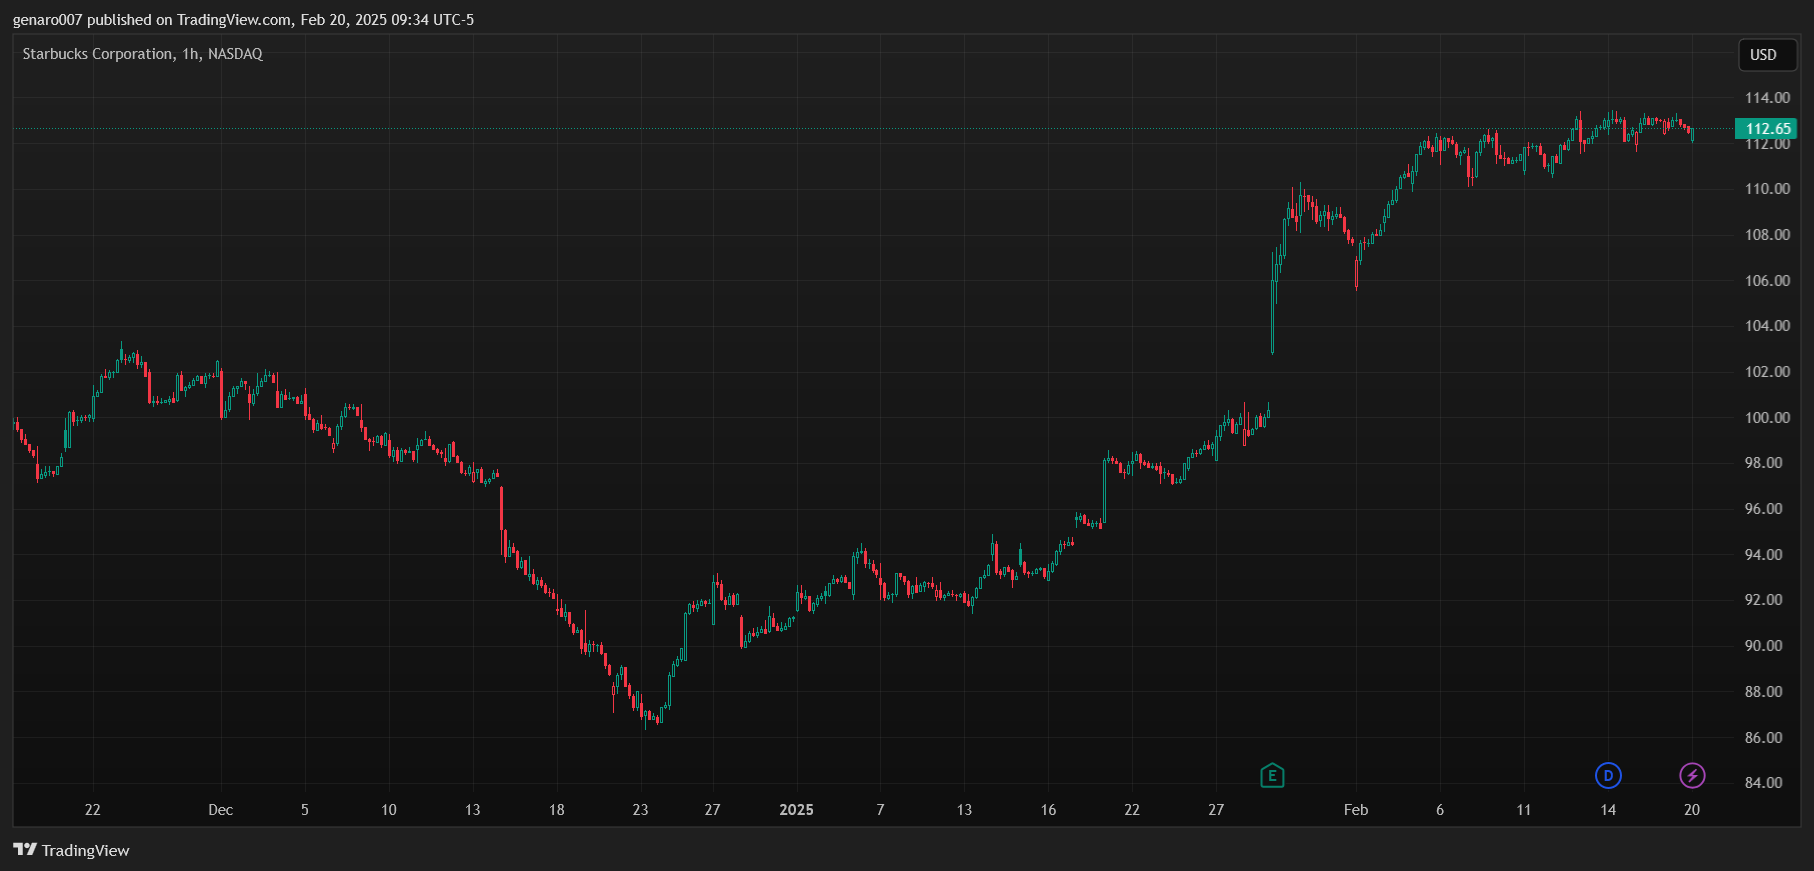Click the '14' time axis label
Image resolution: width=1814 pixels, height=871 pixels.
tap(1608, 809)
